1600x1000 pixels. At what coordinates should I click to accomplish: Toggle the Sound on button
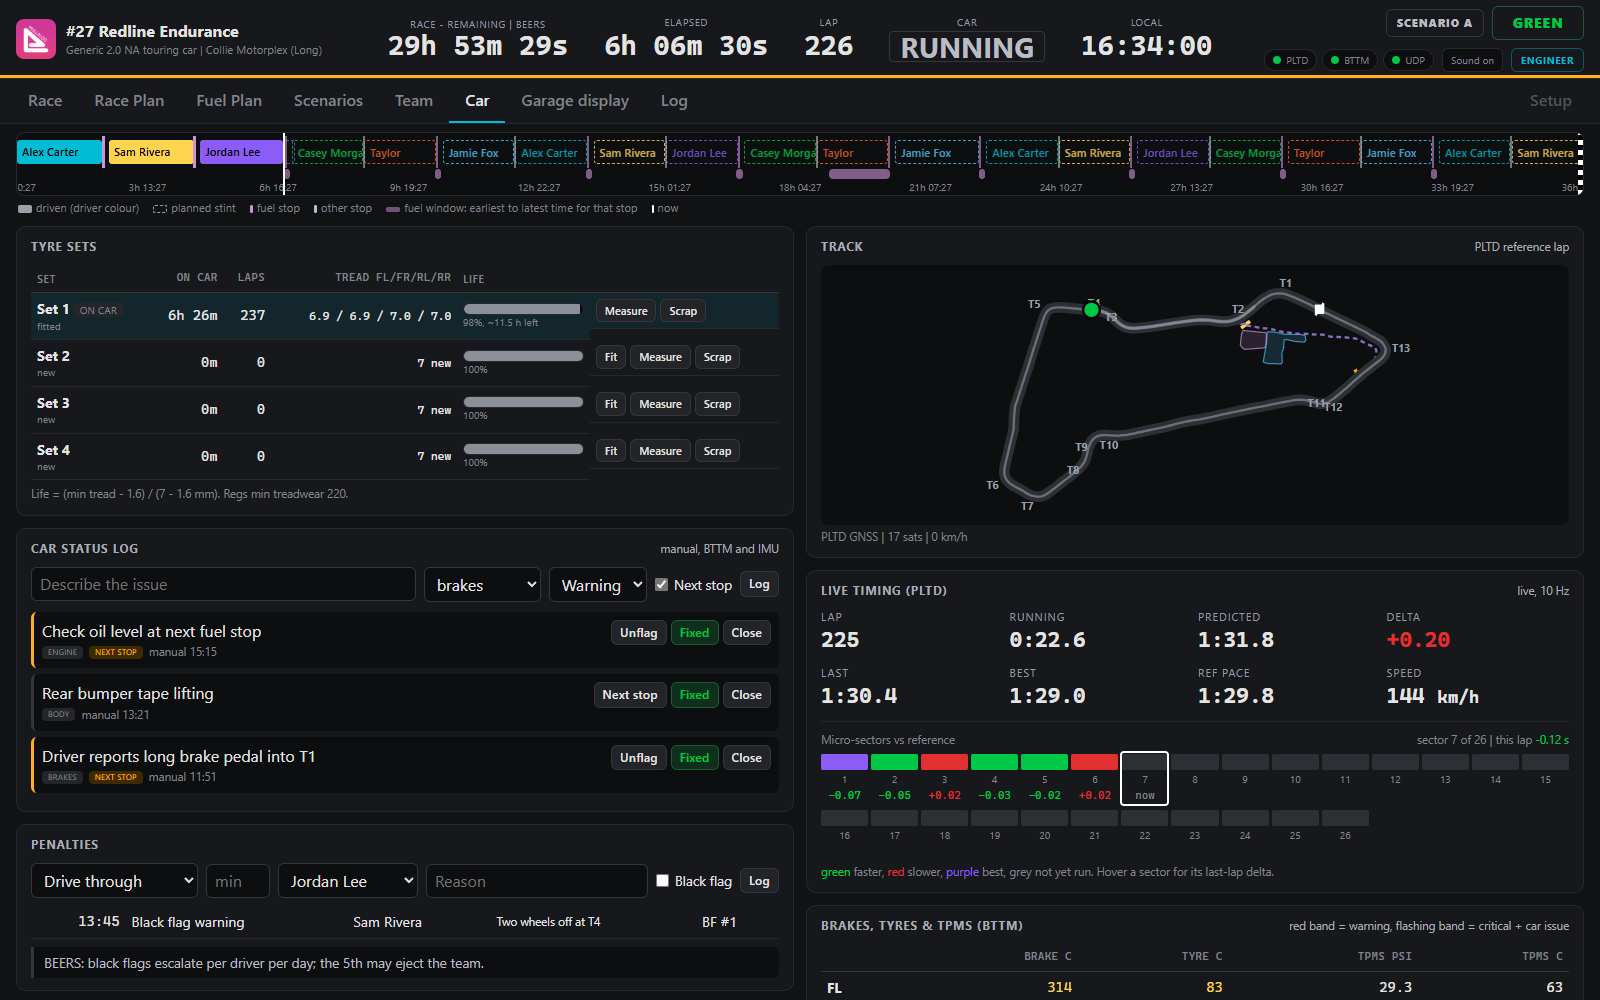coord(1472,60)
